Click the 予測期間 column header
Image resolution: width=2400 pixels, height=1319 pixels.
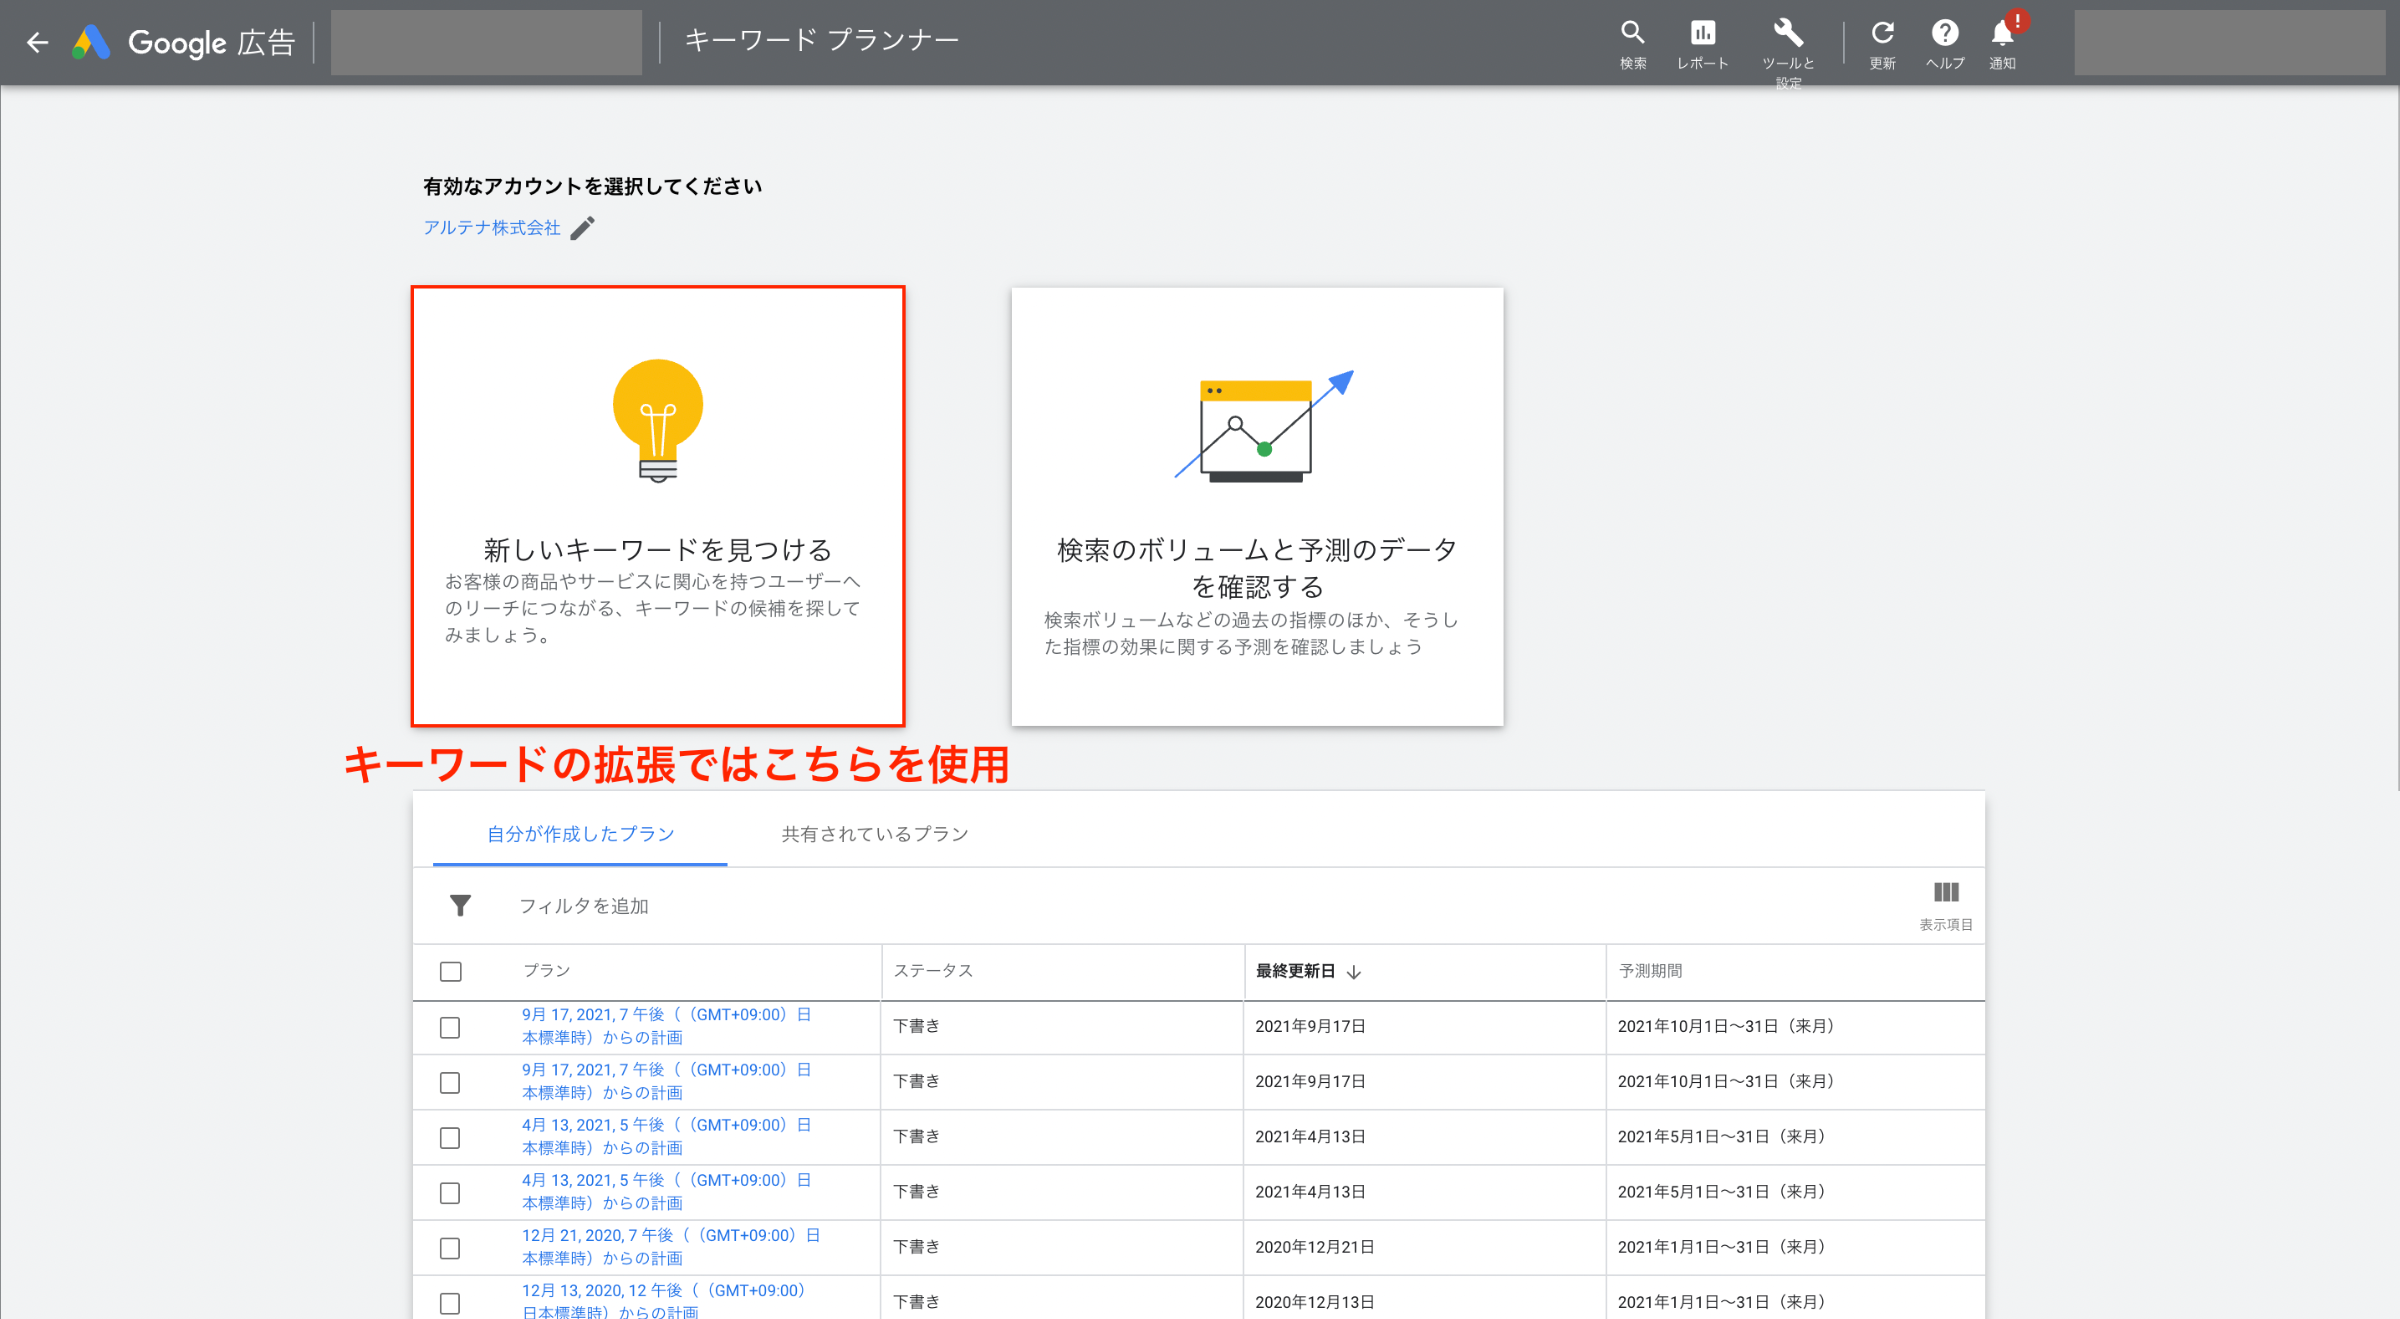point(1650,971)
